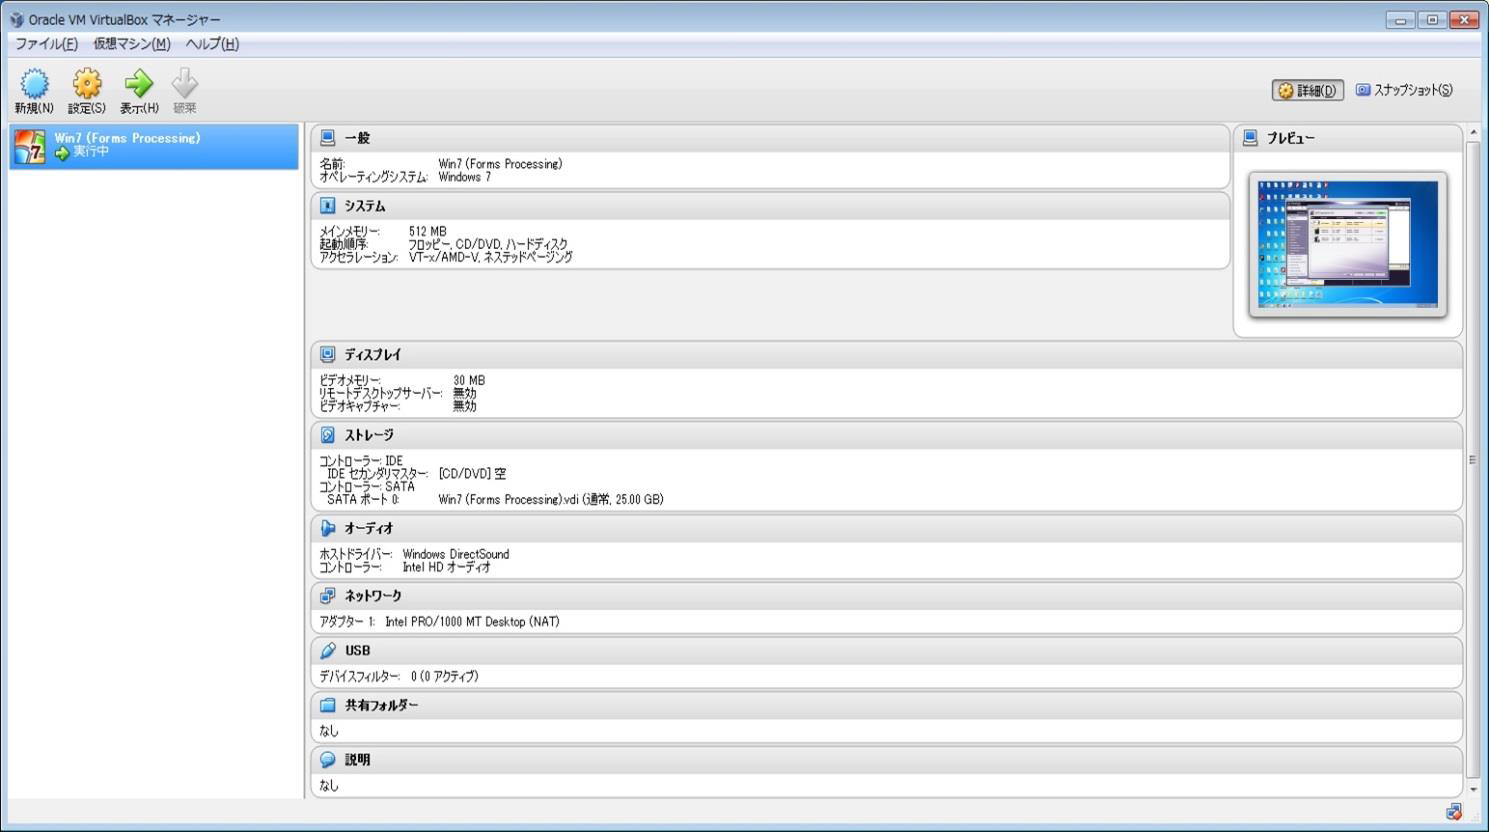Click the Preview (プレビュー) section icon
This screenshot has width=1489, height=832.
click(1250, 138)
